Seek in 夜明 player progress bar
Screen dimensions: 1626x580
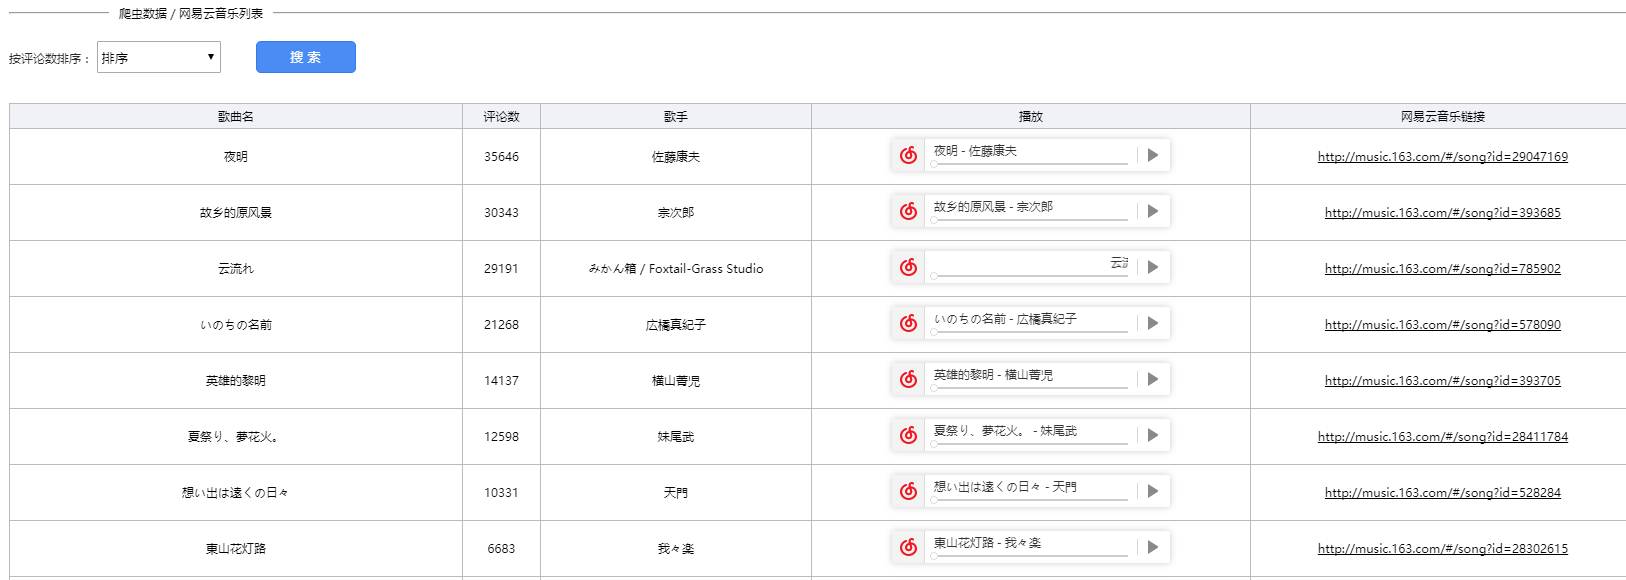(1030, 163)
